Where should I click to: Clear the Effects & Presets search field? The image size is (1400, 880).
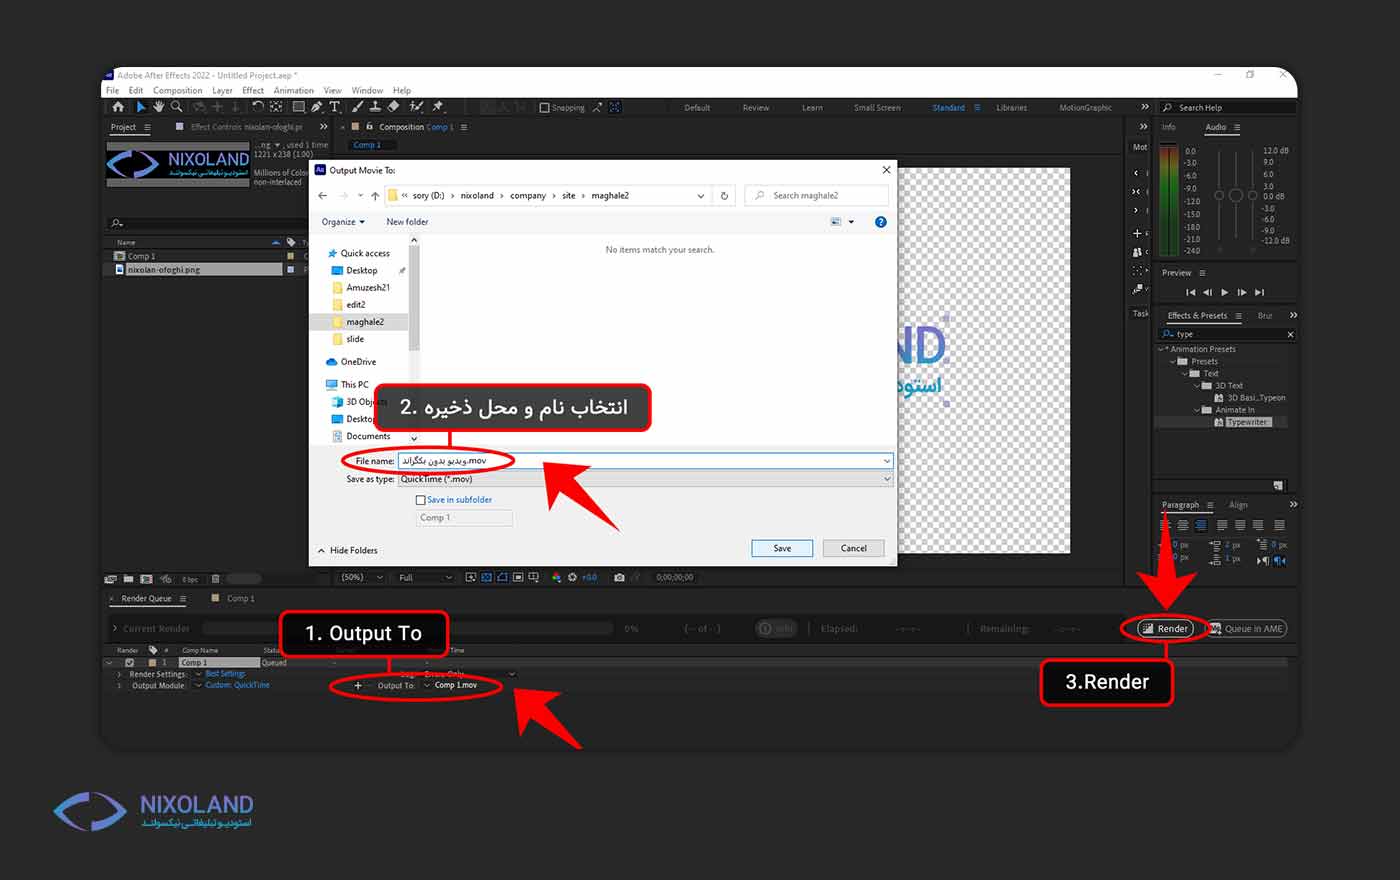(x=1290, y=334)
